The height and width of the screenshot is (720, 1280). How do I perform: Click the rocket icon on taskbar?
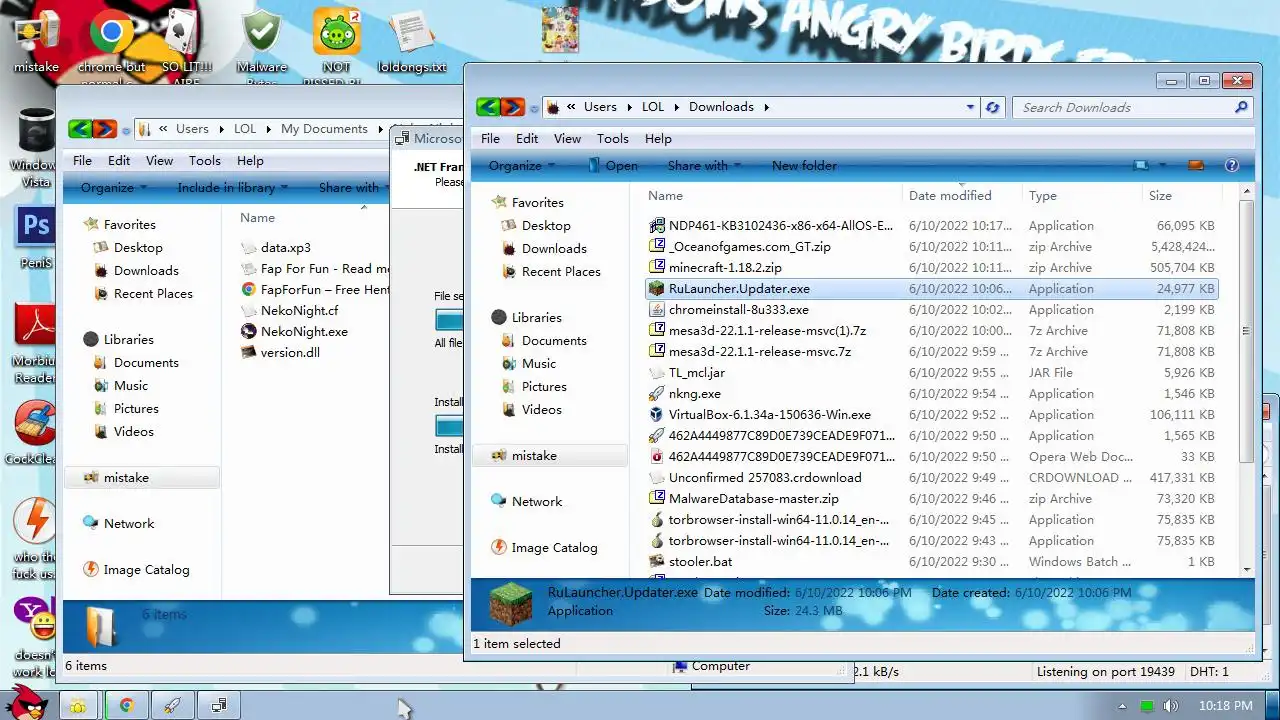(x=173, y=705)
